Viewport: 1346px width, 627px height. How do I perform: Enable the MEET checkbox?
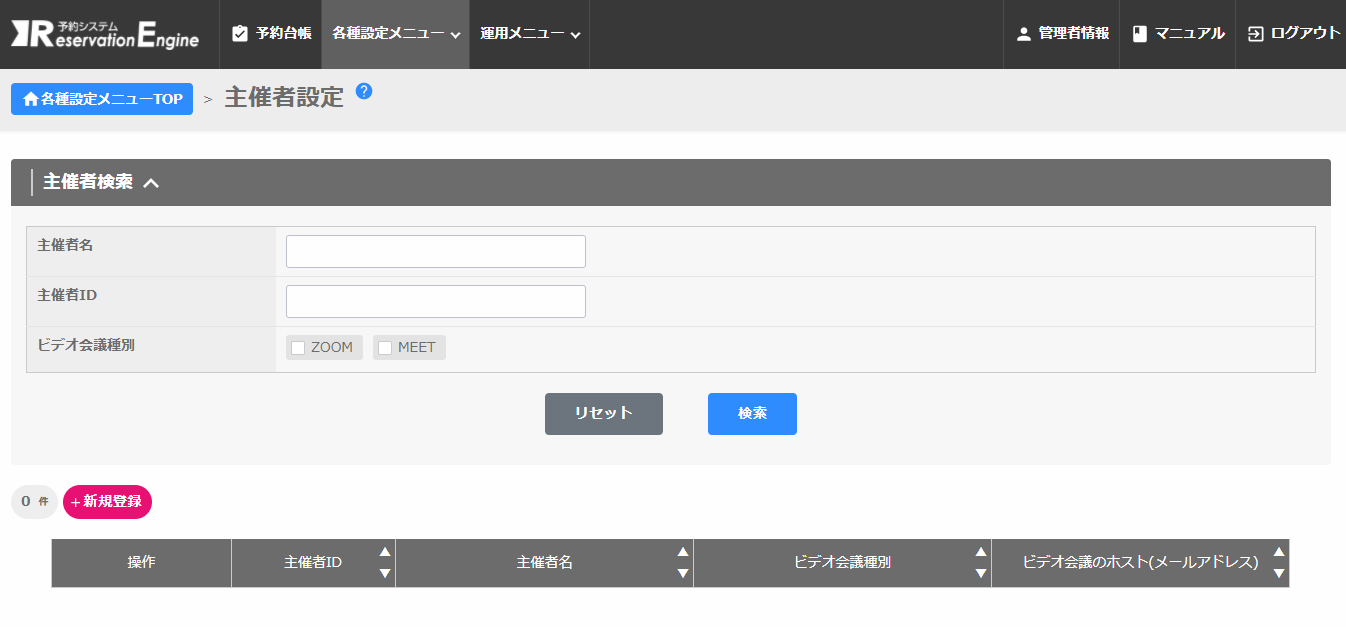pos(385,348)
